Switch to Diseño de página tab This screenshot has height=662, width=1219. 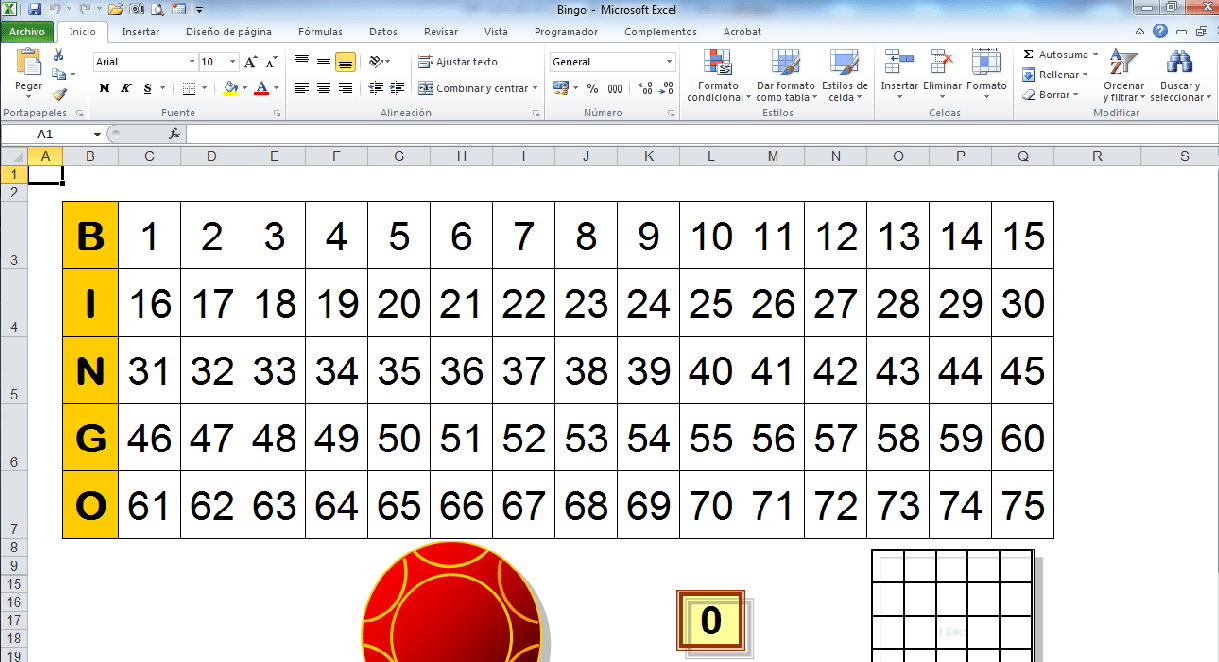(x=229, y=31)
